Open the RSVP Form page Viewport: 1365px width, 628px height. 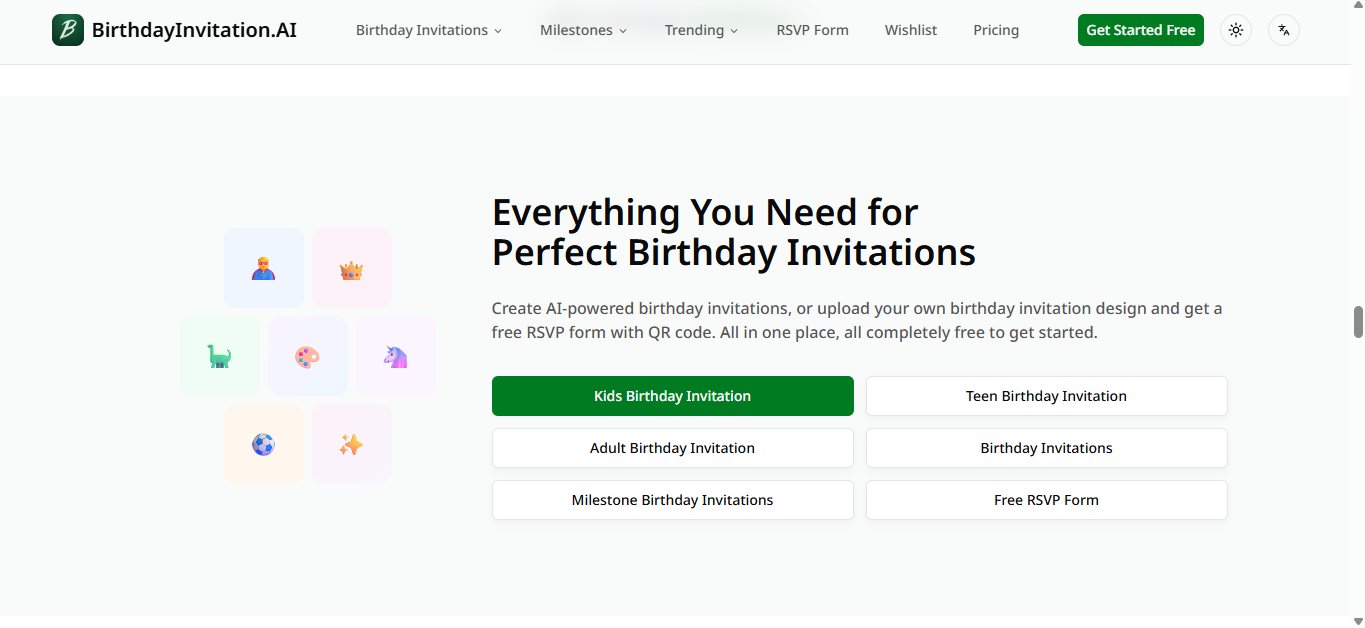(812, 30)
